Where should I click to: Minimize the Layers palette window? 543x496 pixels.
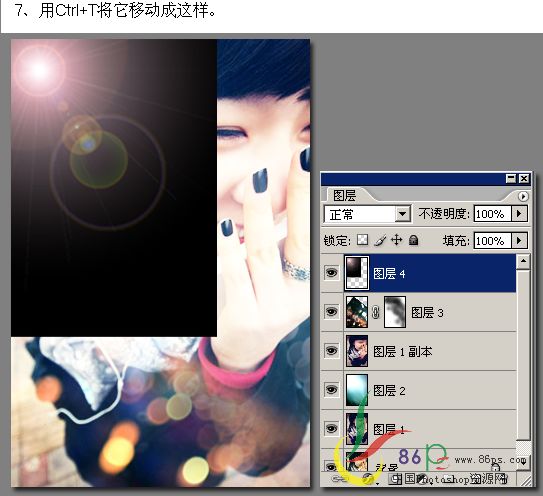click(511, 179)
